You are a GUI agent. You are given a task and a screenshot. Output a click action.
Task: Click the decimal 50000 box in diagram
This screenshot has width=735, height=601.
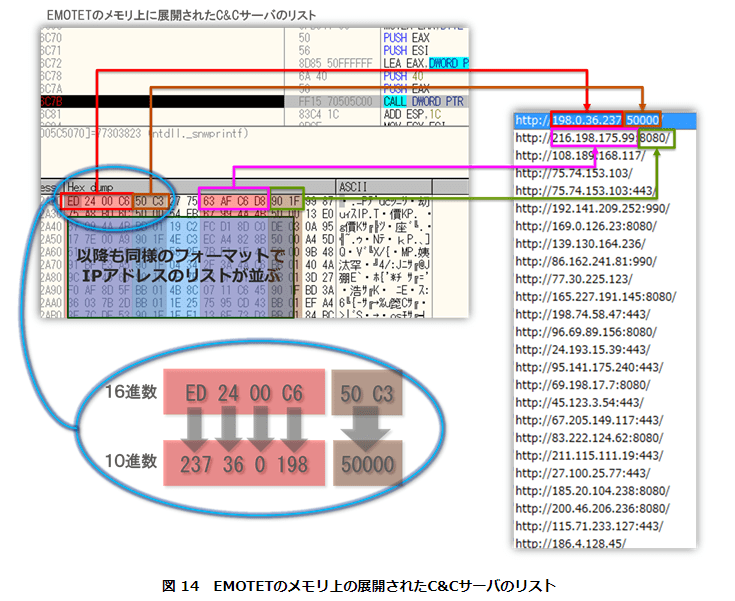point(366,465)
